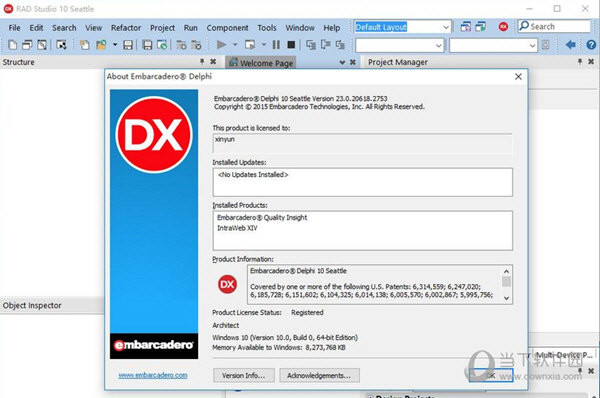
Task: Click the Save toolbar icon
Action: tap(128, 45)
